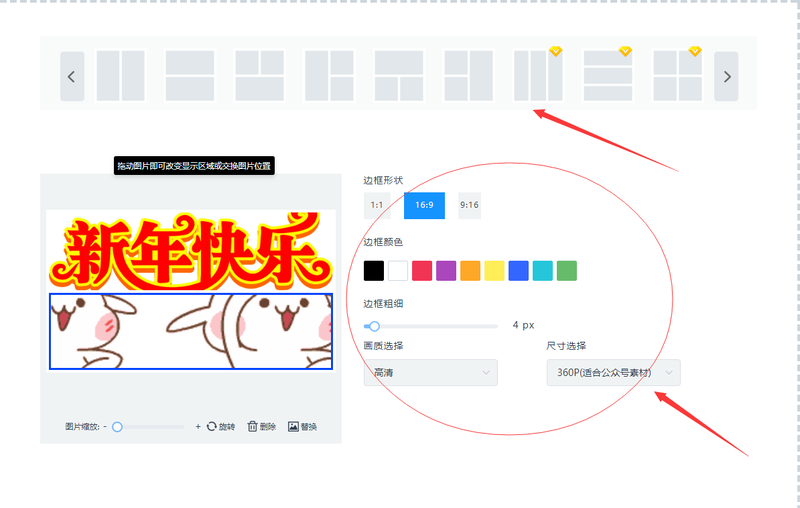The width and height of the screenshot is (800, 508).
Task: Pick the purple border color
Action: pos(446,271)
